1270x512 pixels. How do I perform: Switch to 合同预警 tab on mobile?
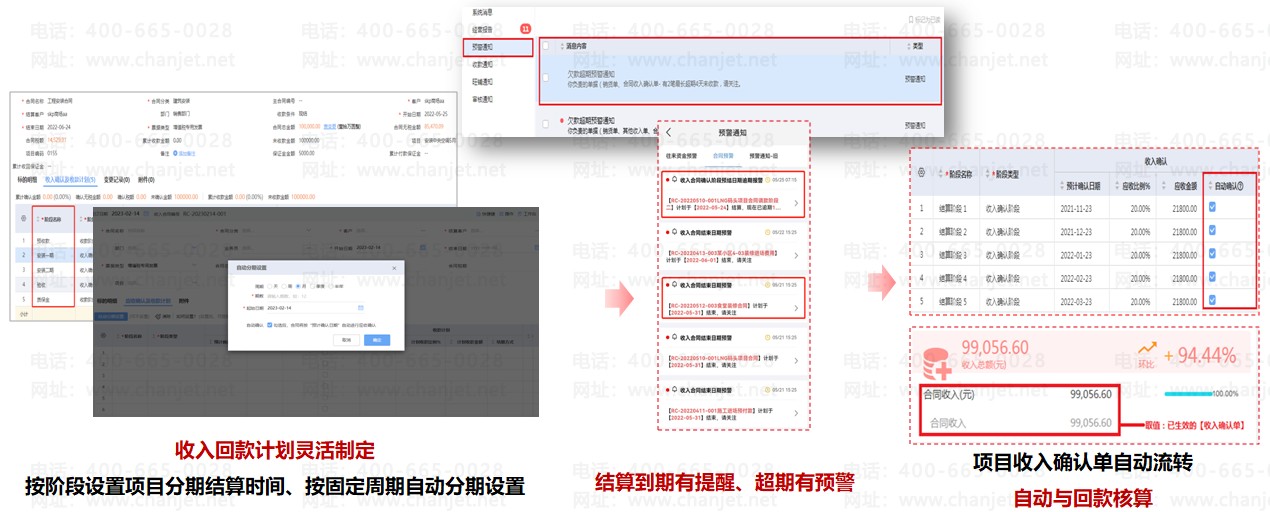coord(724,156)
